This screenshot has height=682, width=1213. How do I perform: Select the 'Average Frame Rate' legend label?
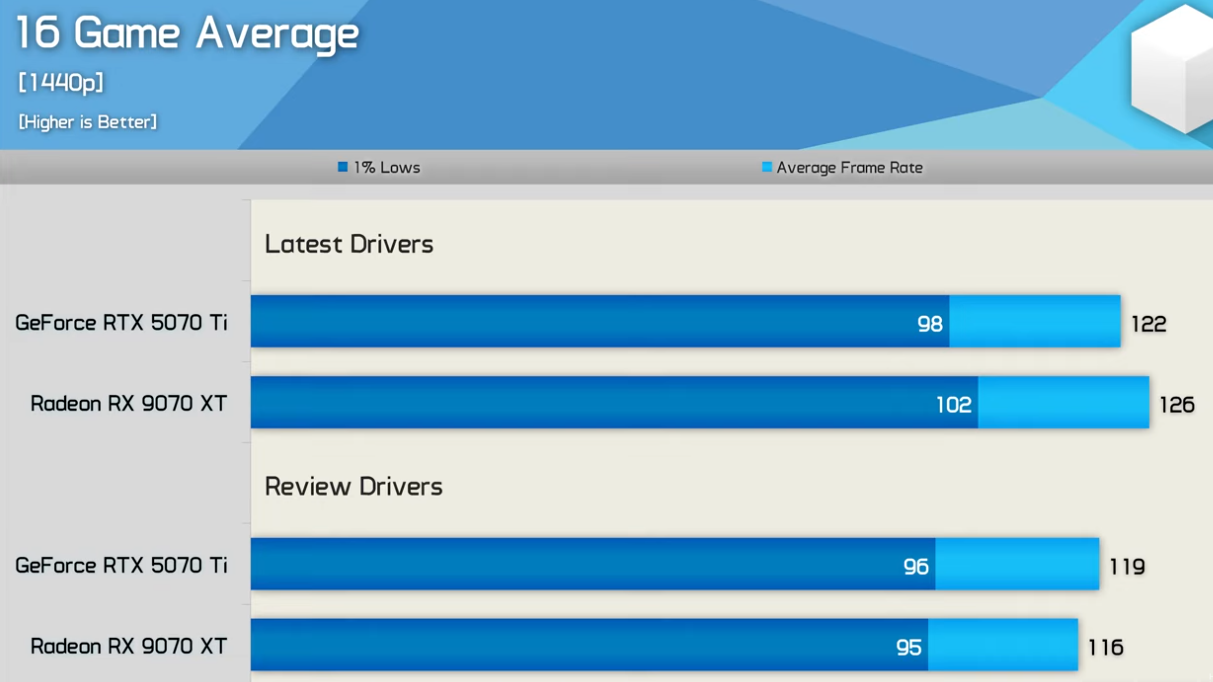click(850, 167)
